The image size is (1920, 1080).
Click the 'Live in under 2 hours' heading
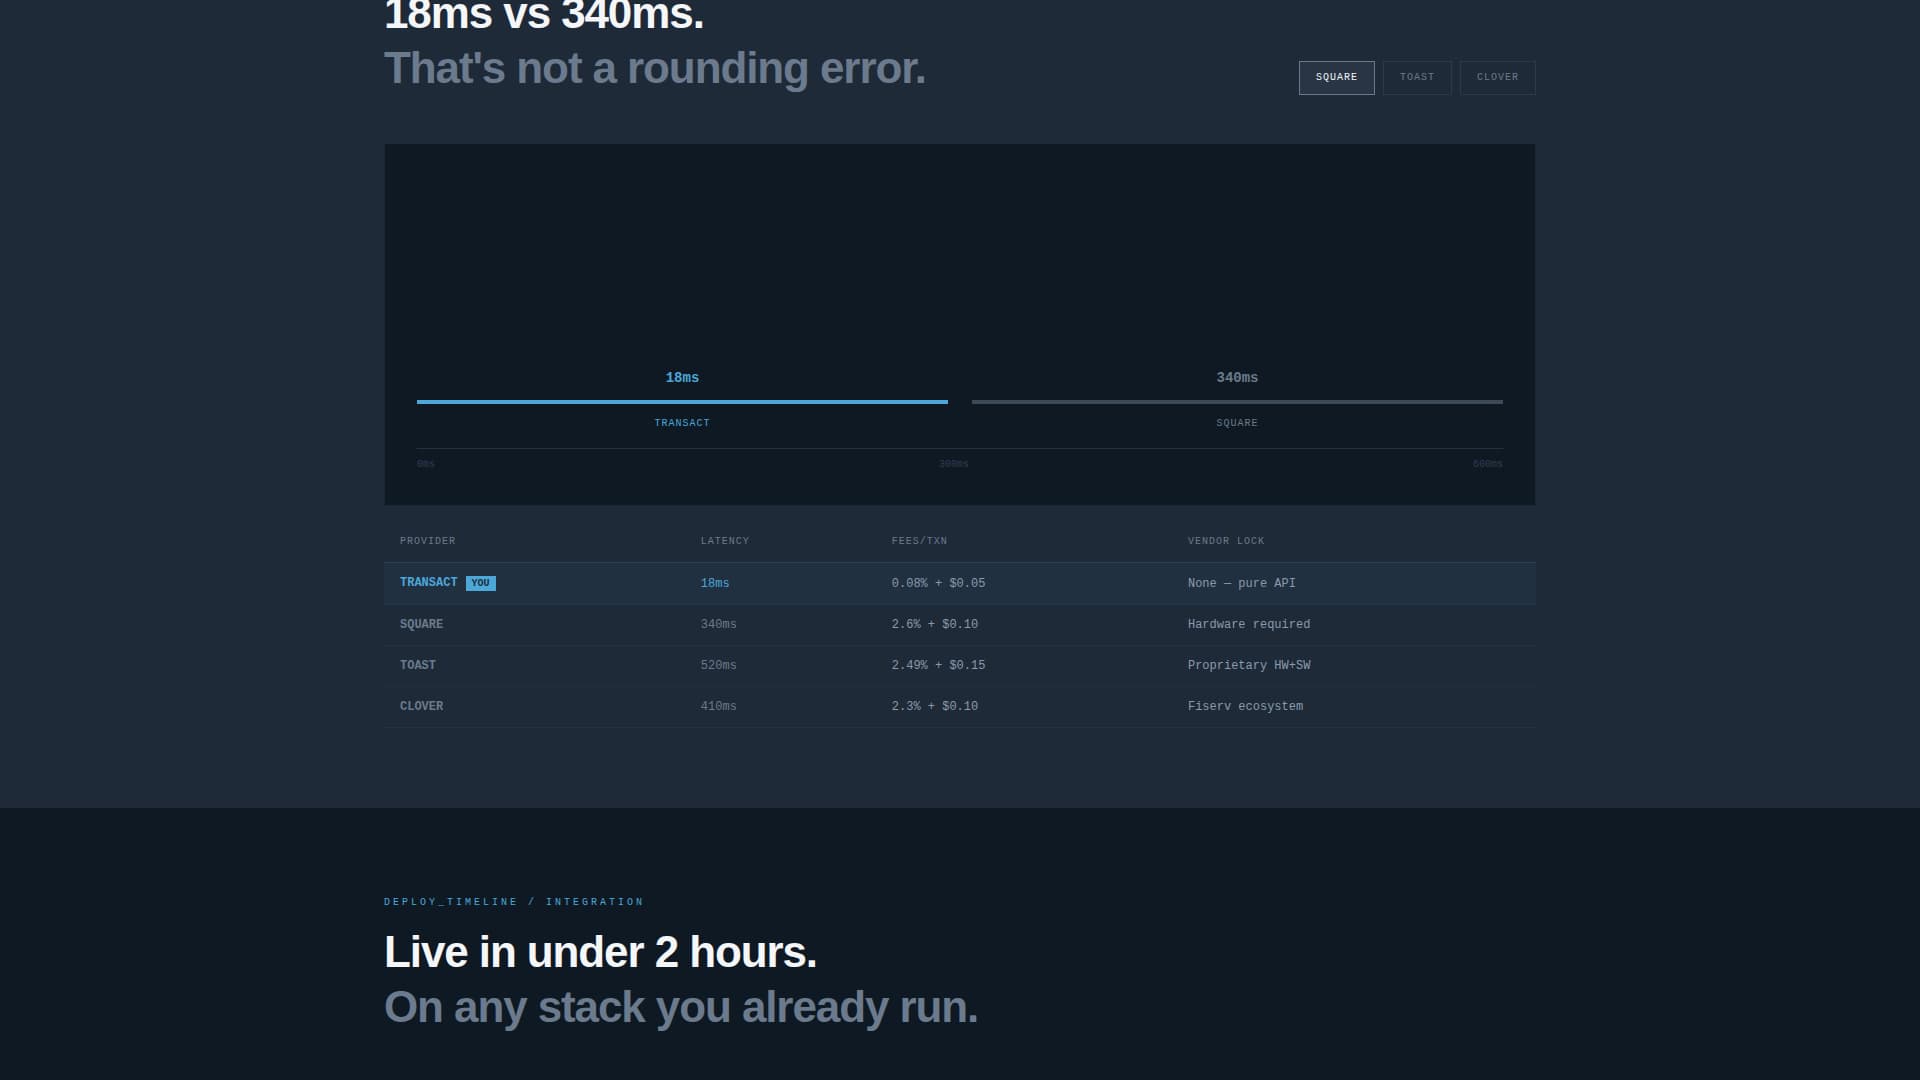[x=600, y=952]
